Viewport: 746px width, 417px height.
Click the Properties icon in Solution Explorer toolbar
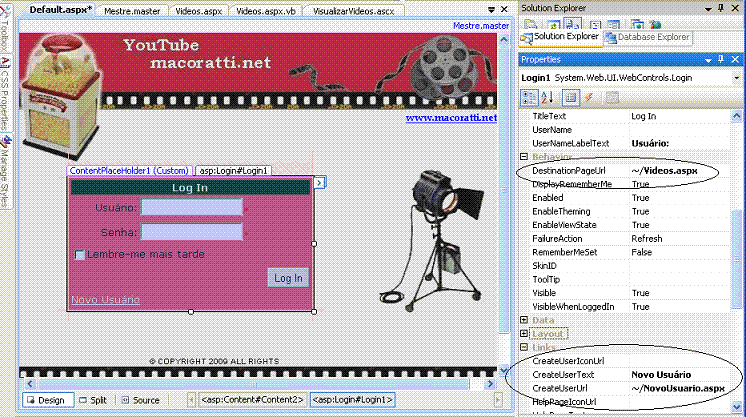531,24
